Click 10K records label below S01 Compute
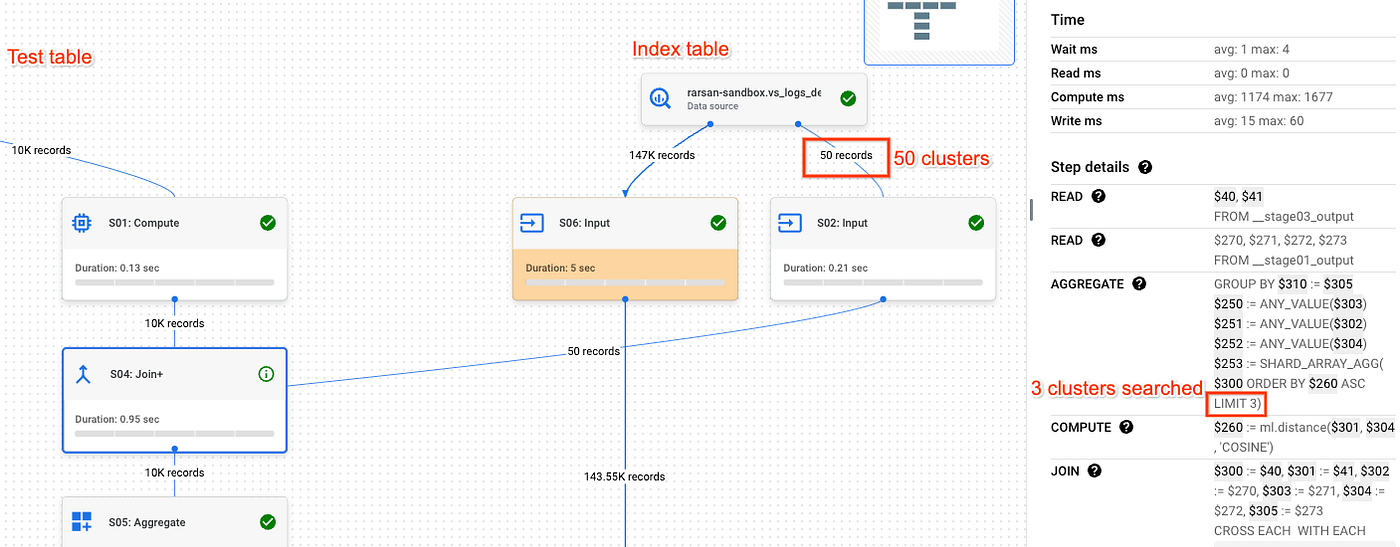The height and width of the screenshot is (547, 1400). [x=174, y=323]
